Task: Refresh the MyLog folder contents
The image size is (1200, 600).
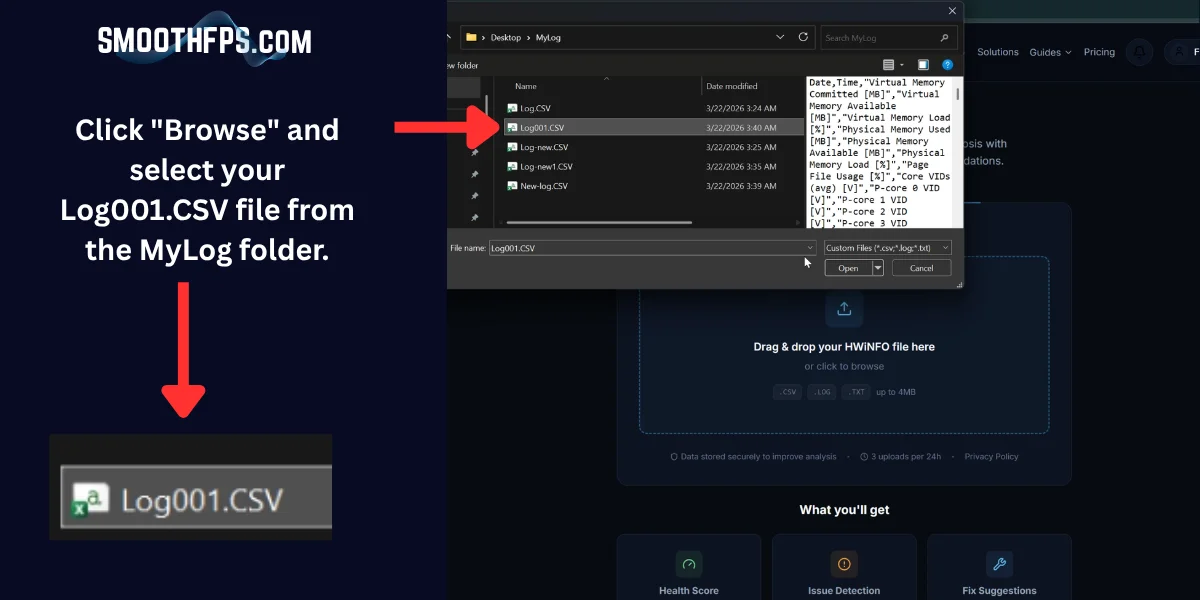Action: pos(803,37)
